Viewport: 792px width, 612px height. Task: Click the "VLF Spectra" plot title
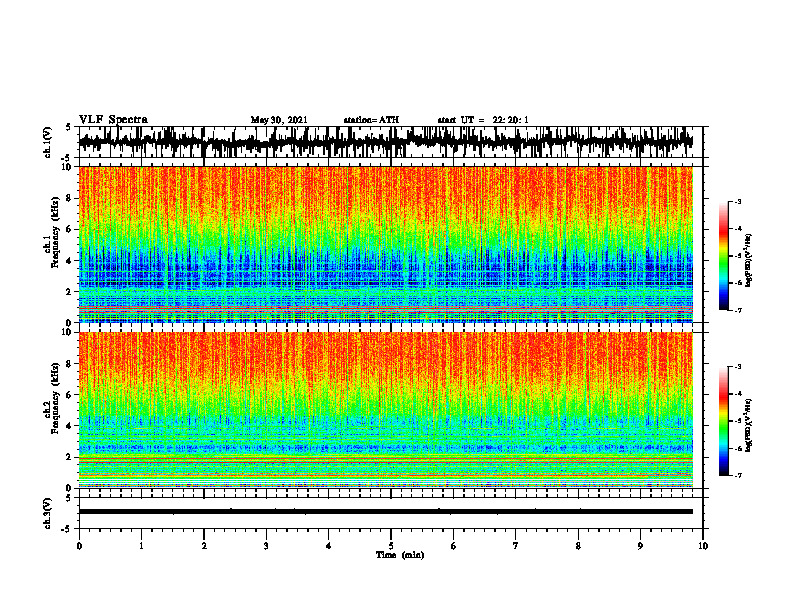click(x=113, y=120)
